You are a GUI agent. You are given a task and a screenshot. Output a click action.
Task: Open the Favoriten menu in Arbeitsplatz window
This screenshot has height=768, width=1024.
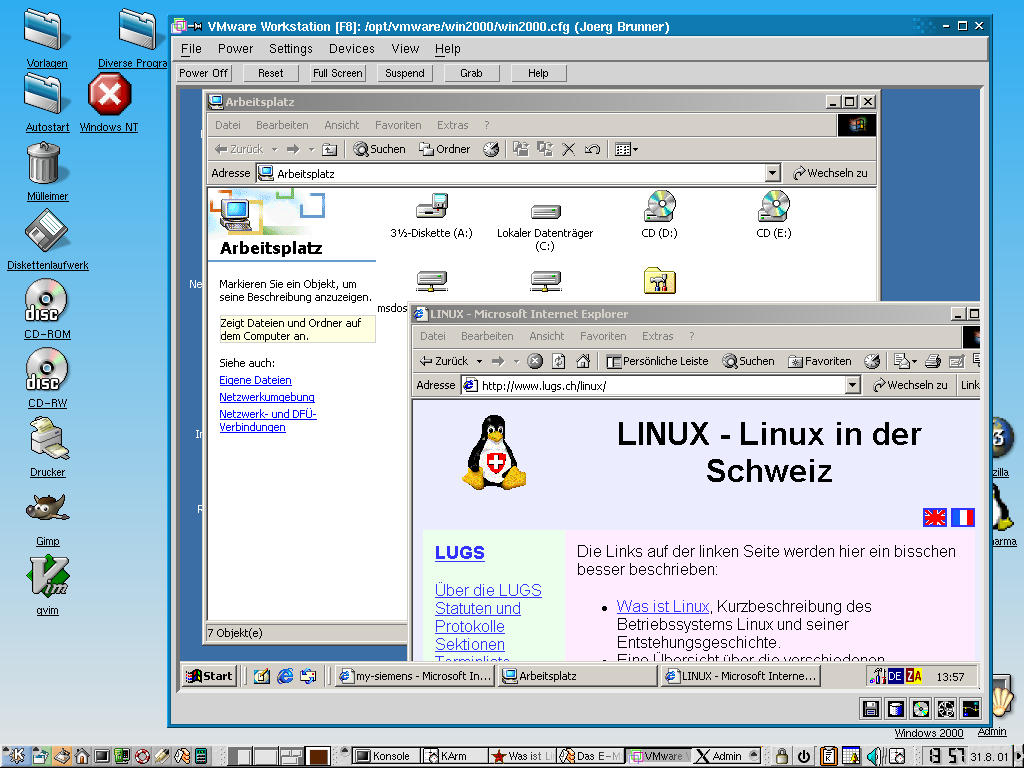coord(398,125)
